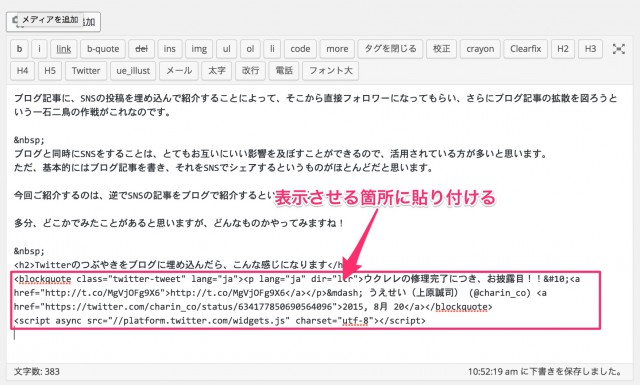
Task: Click the Close Tags (タグを閉じる) button
Action: click(x=390, y=49)
